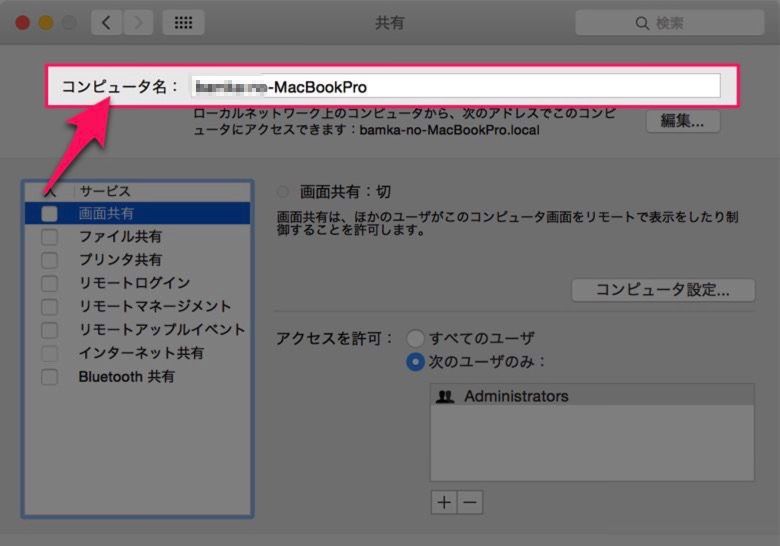
Task: Select インターネット共有 service row
Action: pos(141,353)
